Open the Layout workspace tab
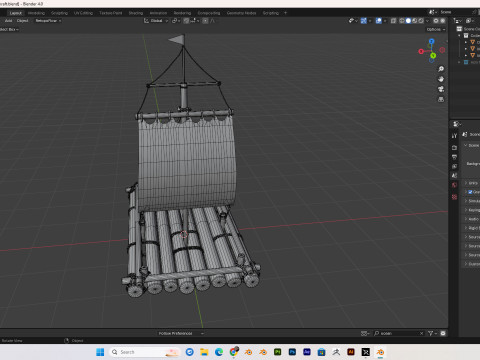Viewport: 480px width, 360px height. pyautogui.click(x=16, y=13)
